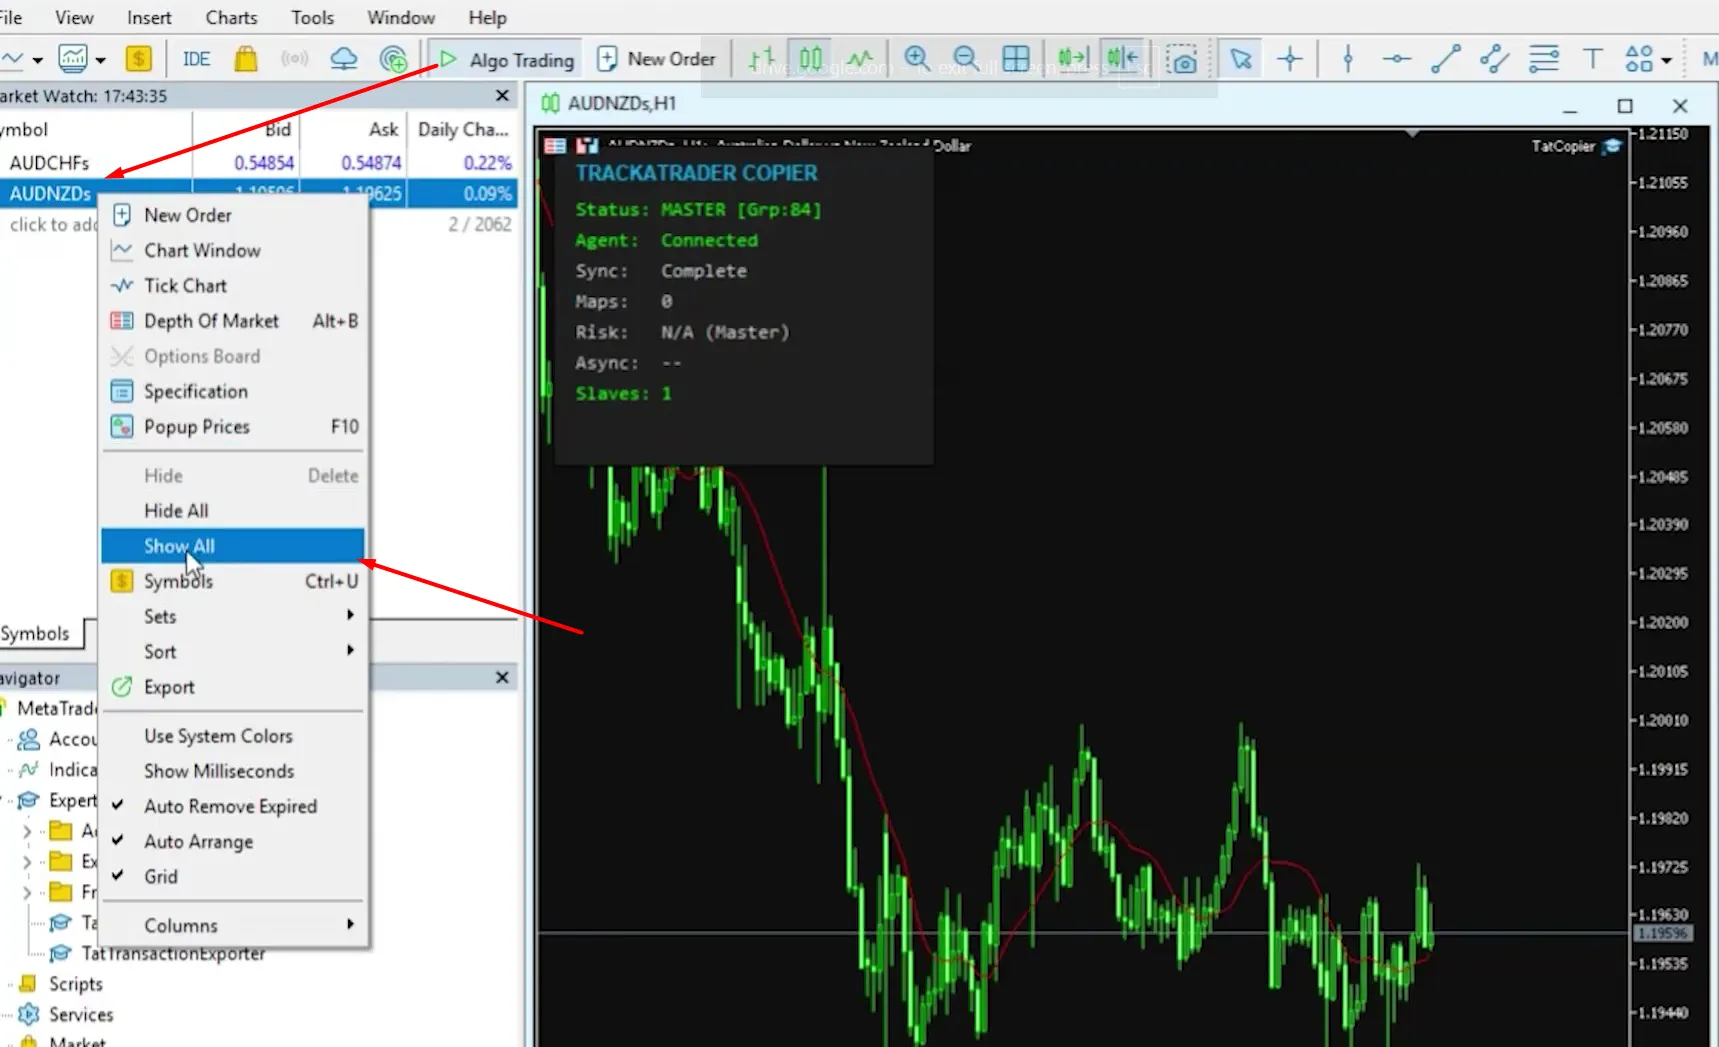Expand the Sets submenu

[232, 616]
